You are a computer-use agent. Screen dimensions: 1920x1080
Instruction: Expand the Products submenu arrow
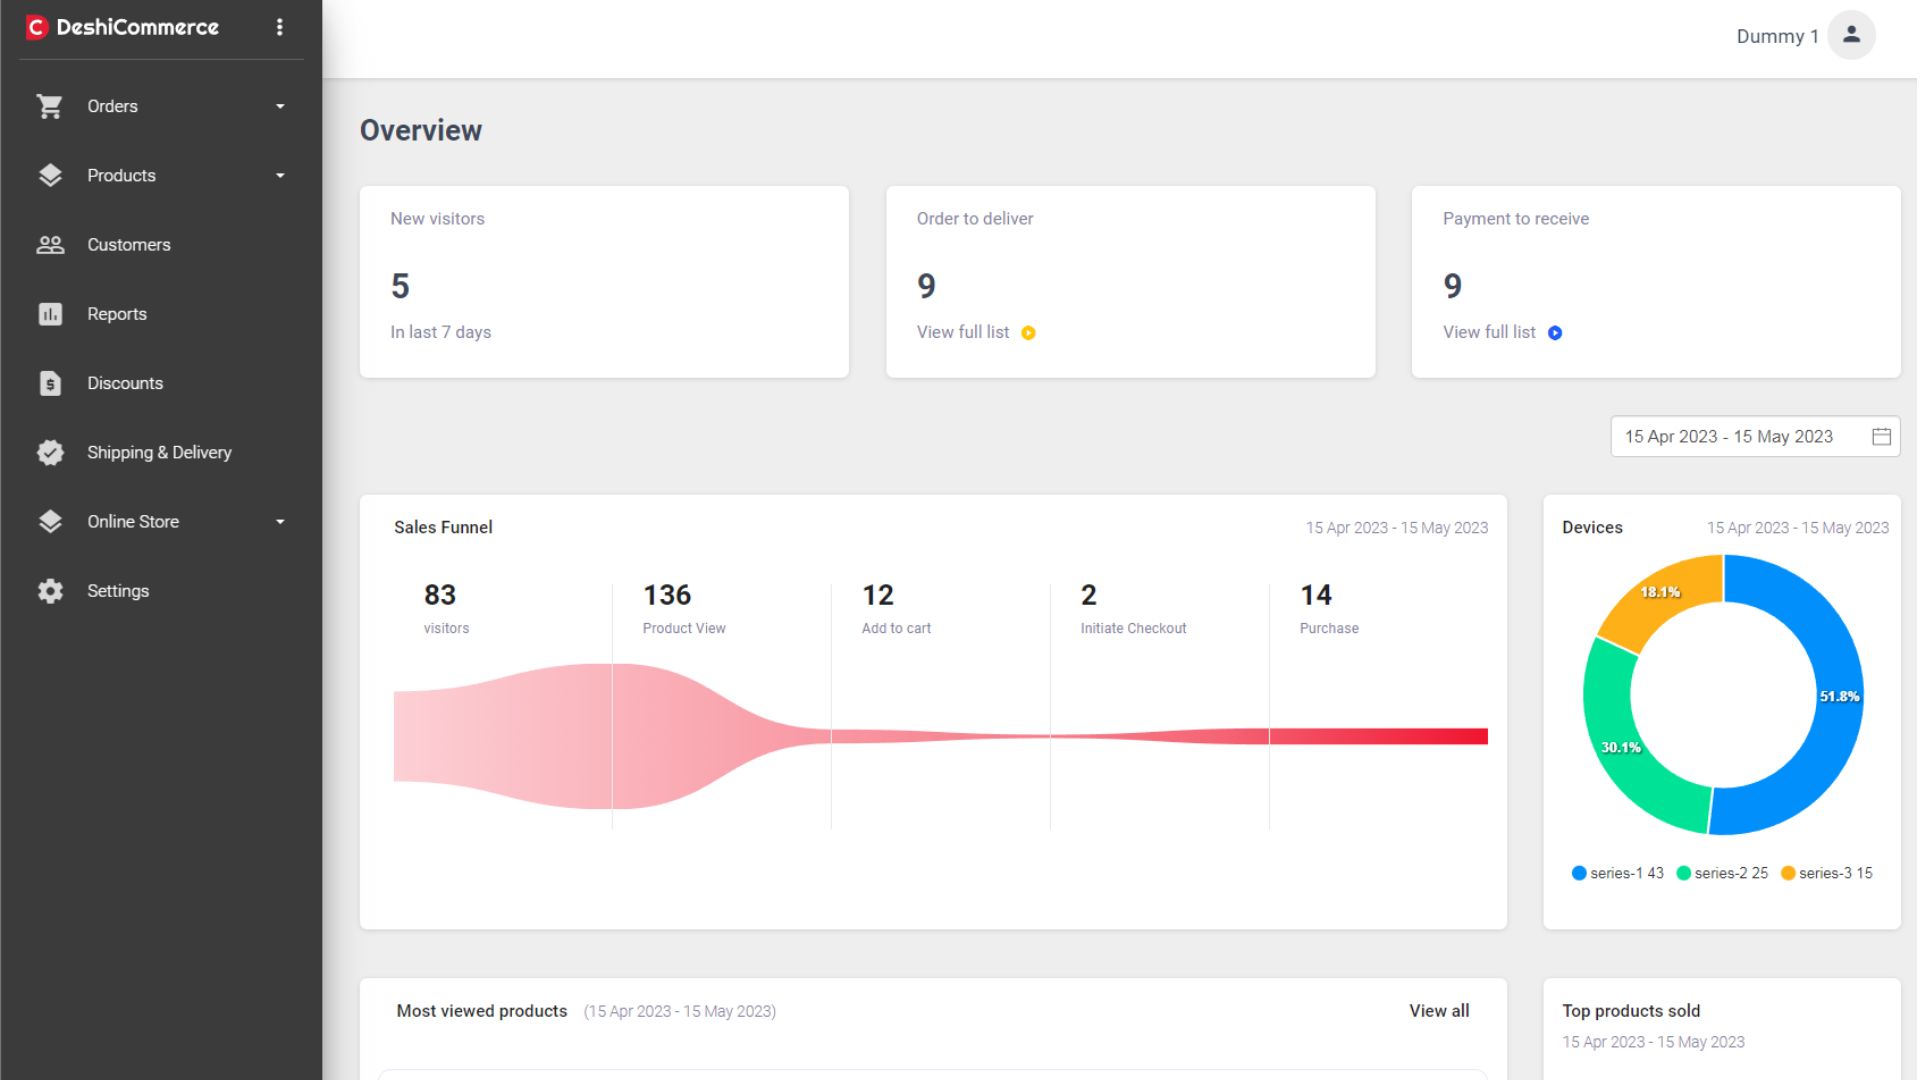280,176
